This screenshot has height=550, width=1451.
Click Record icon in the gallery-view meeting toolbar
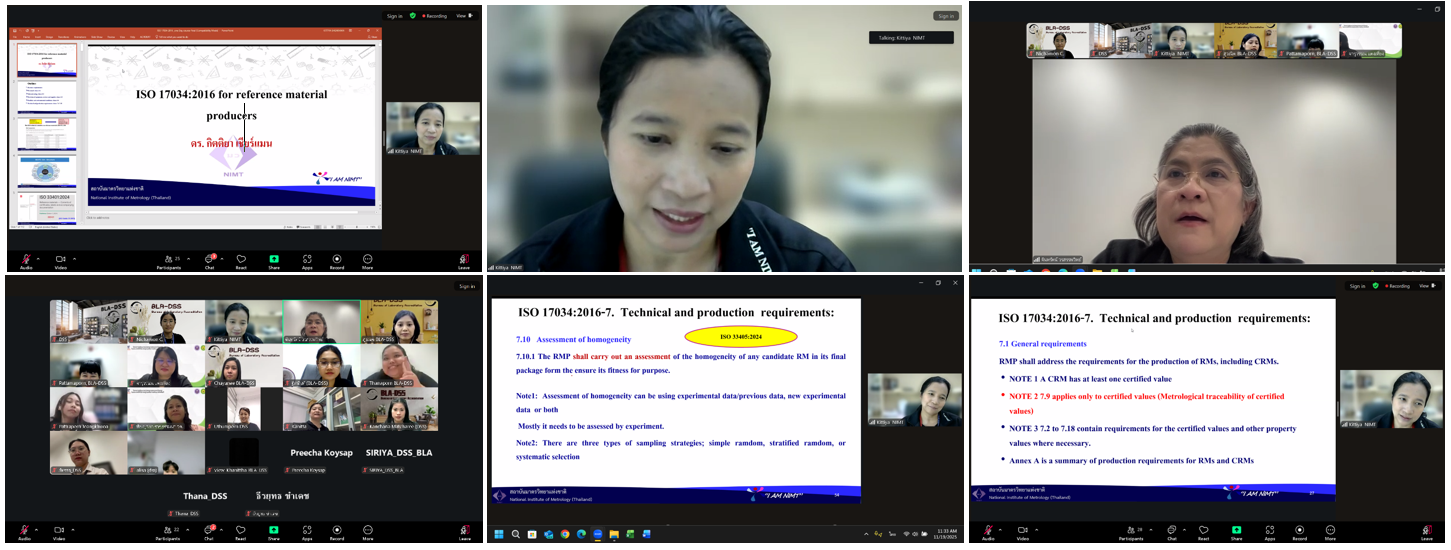point(336,529)
